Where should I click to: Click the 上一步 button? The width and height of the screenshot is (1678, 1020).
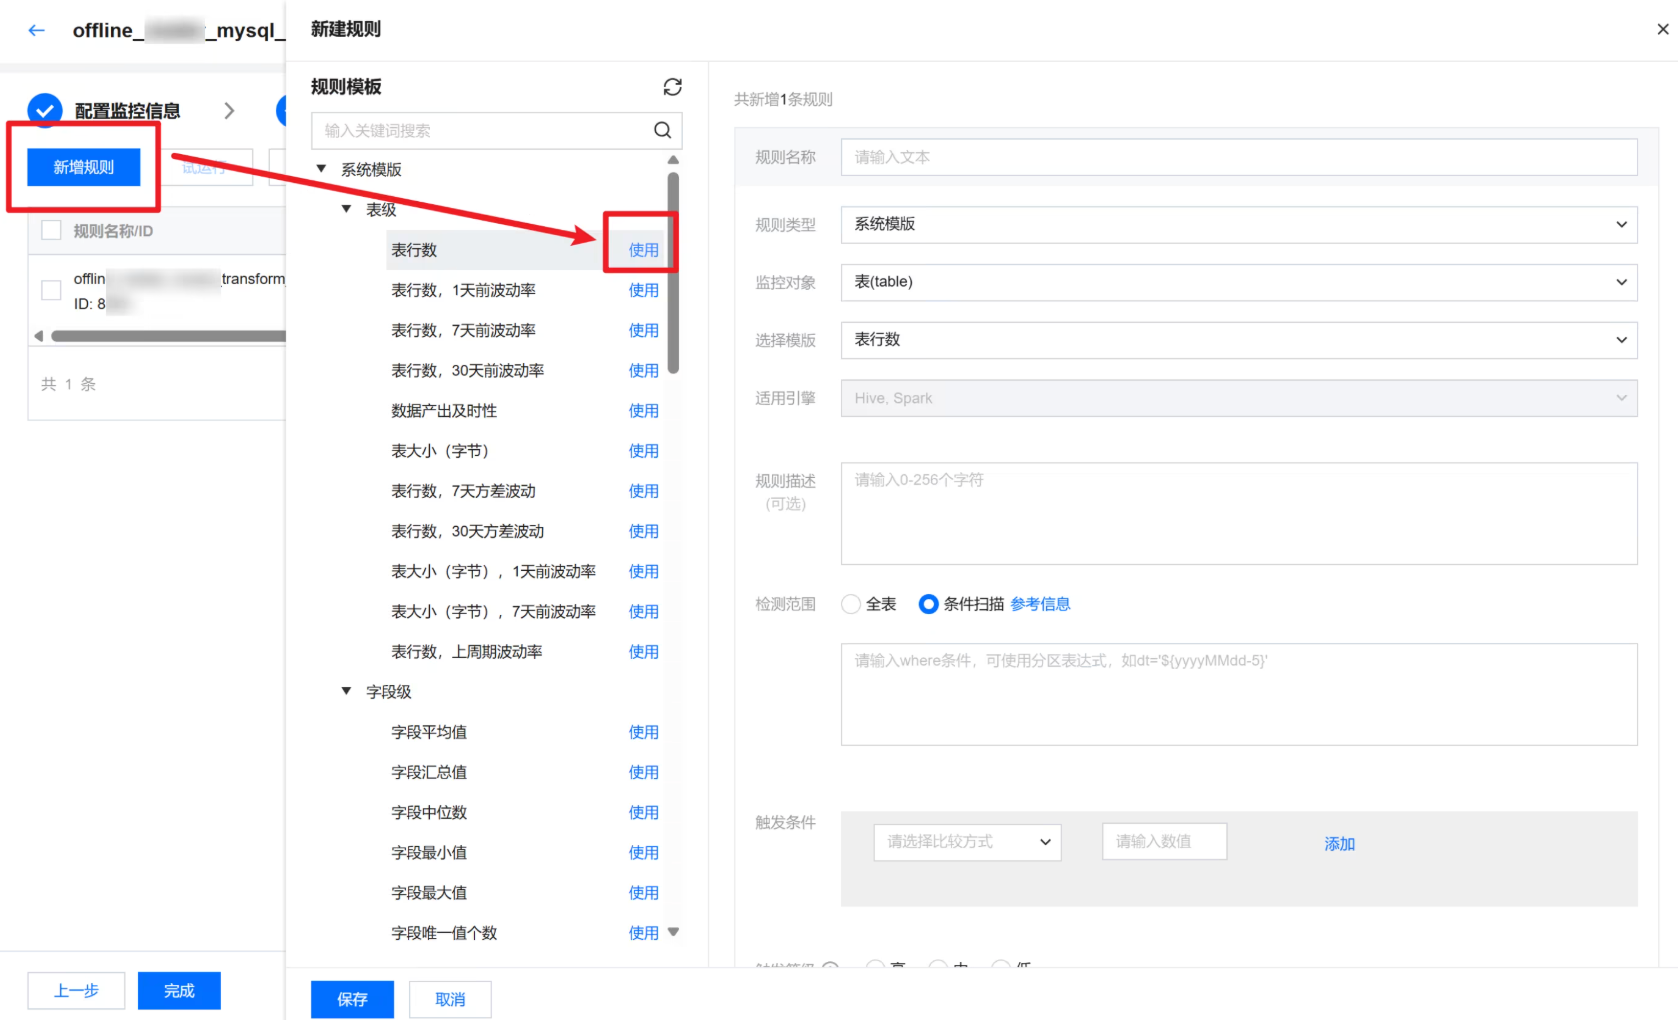point(76,991)
